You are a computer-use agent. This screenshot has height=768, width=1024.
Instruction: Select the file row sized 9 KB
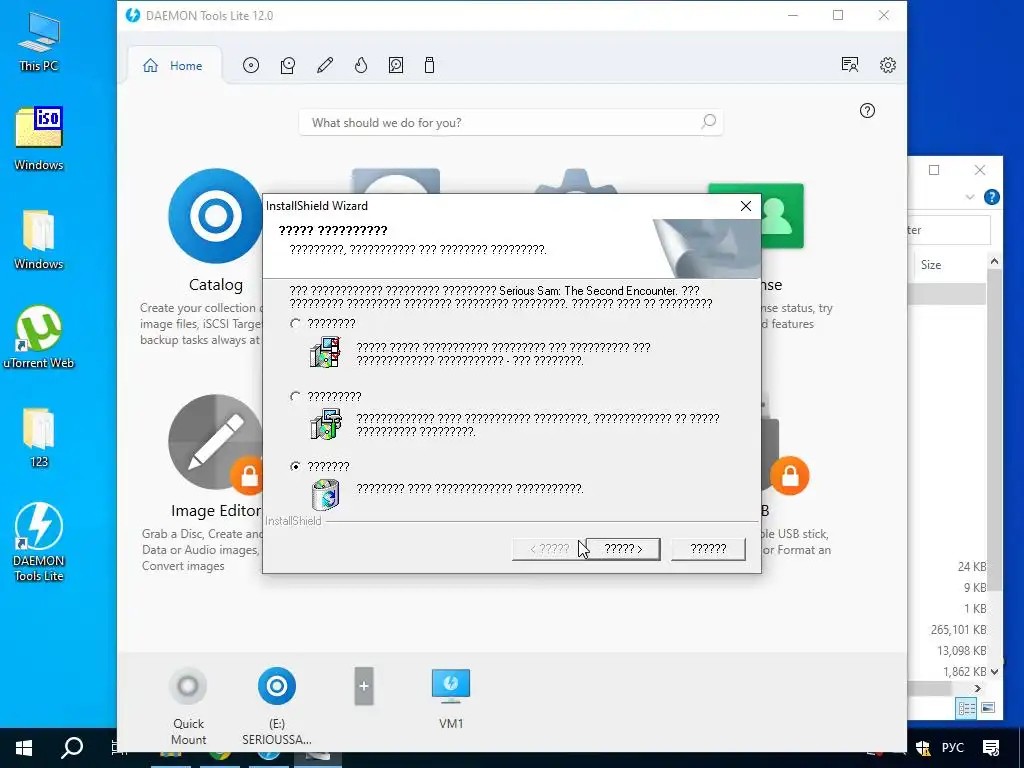click(947, 588)
